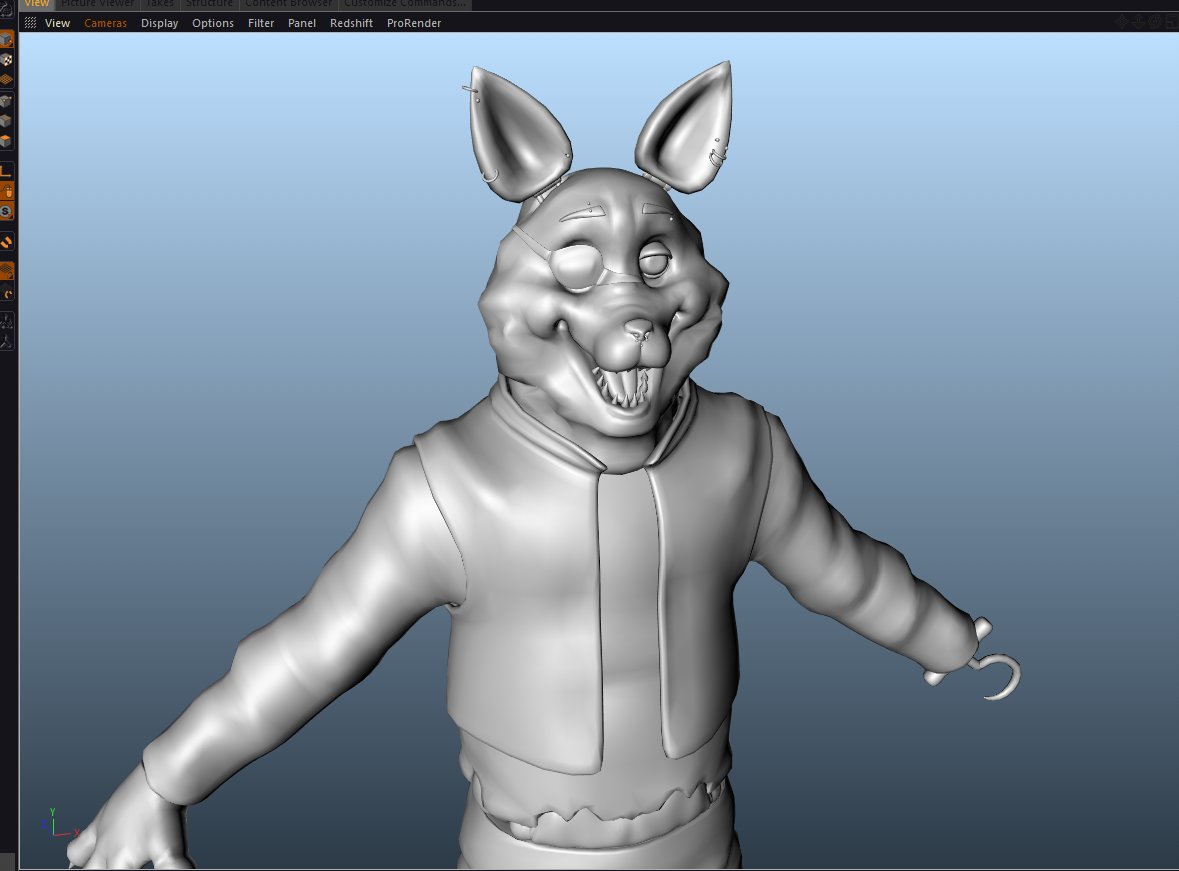The image size is (1179, 871).
Task: Click the viewport rotate camera icon
Action: point(1154,23)
